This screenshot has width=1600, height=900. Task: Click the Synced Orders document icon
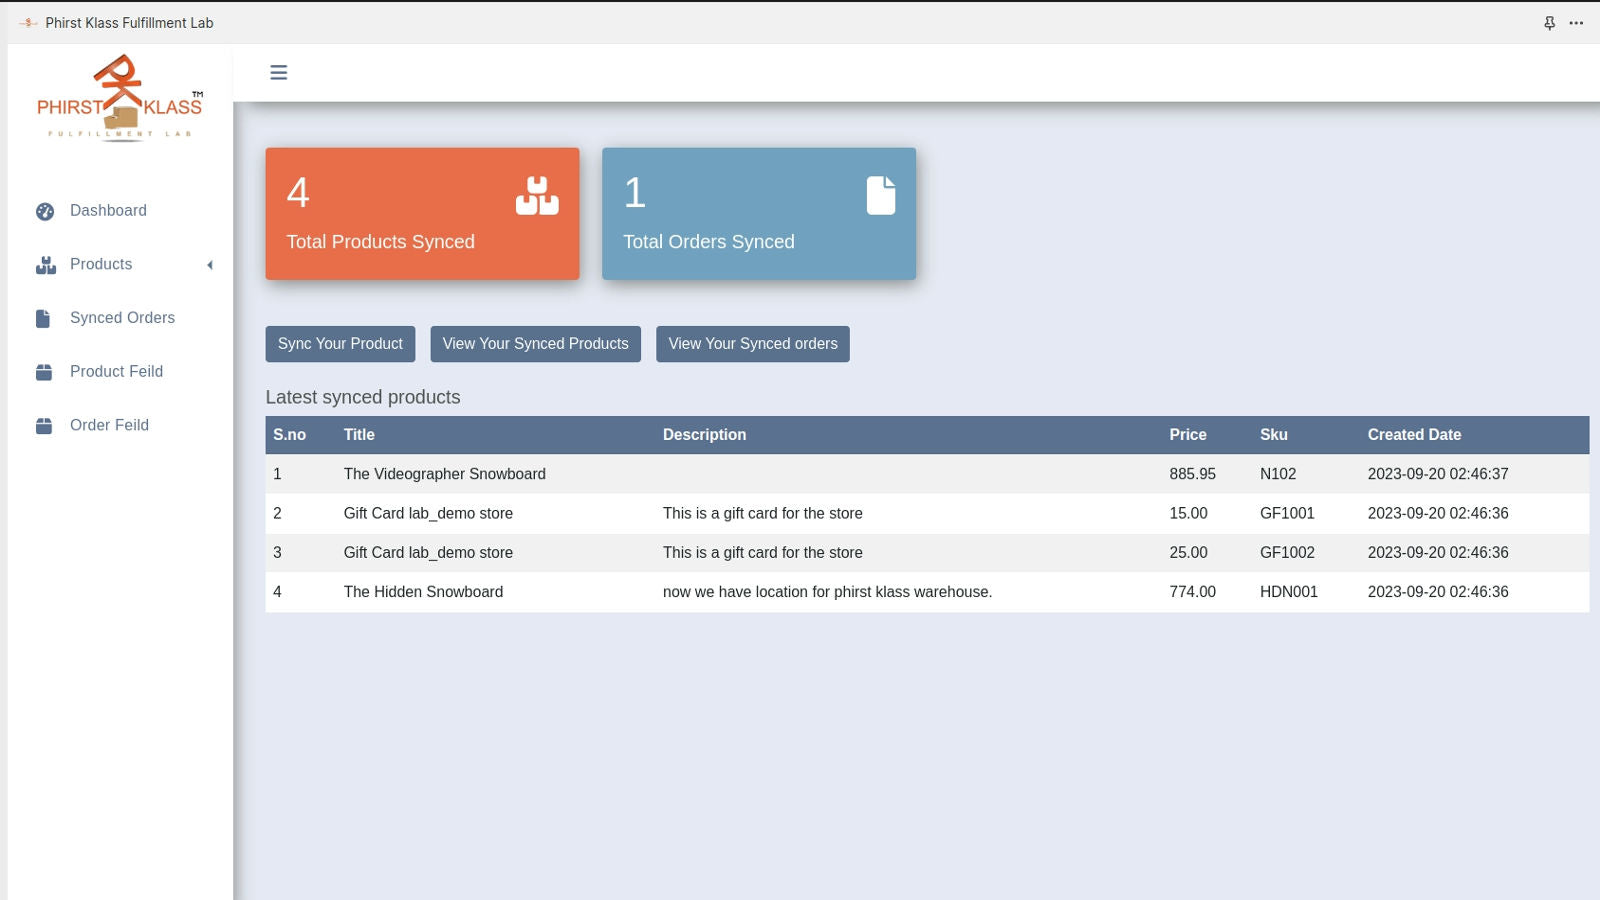click(x=44, y=317)
